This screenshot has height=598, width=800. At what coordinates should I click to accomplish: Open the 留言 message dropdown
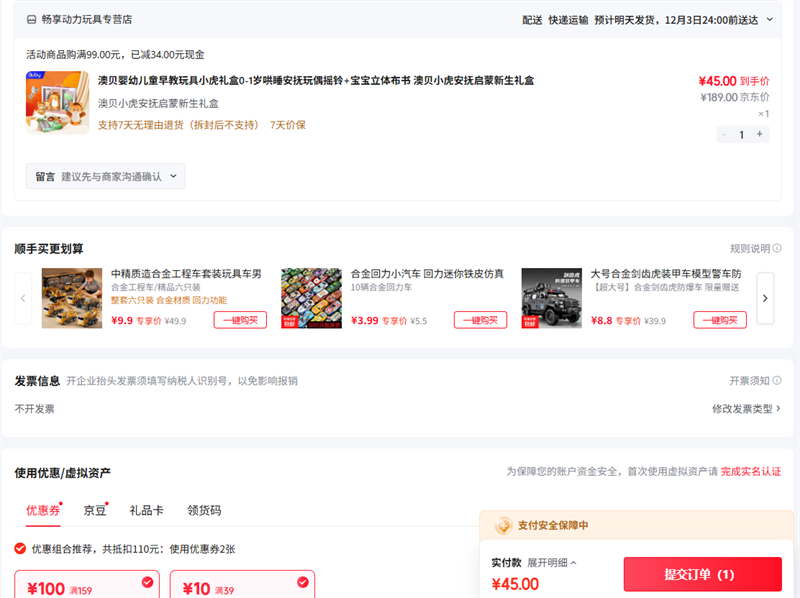pyautogui.click(x=105, y=176)
